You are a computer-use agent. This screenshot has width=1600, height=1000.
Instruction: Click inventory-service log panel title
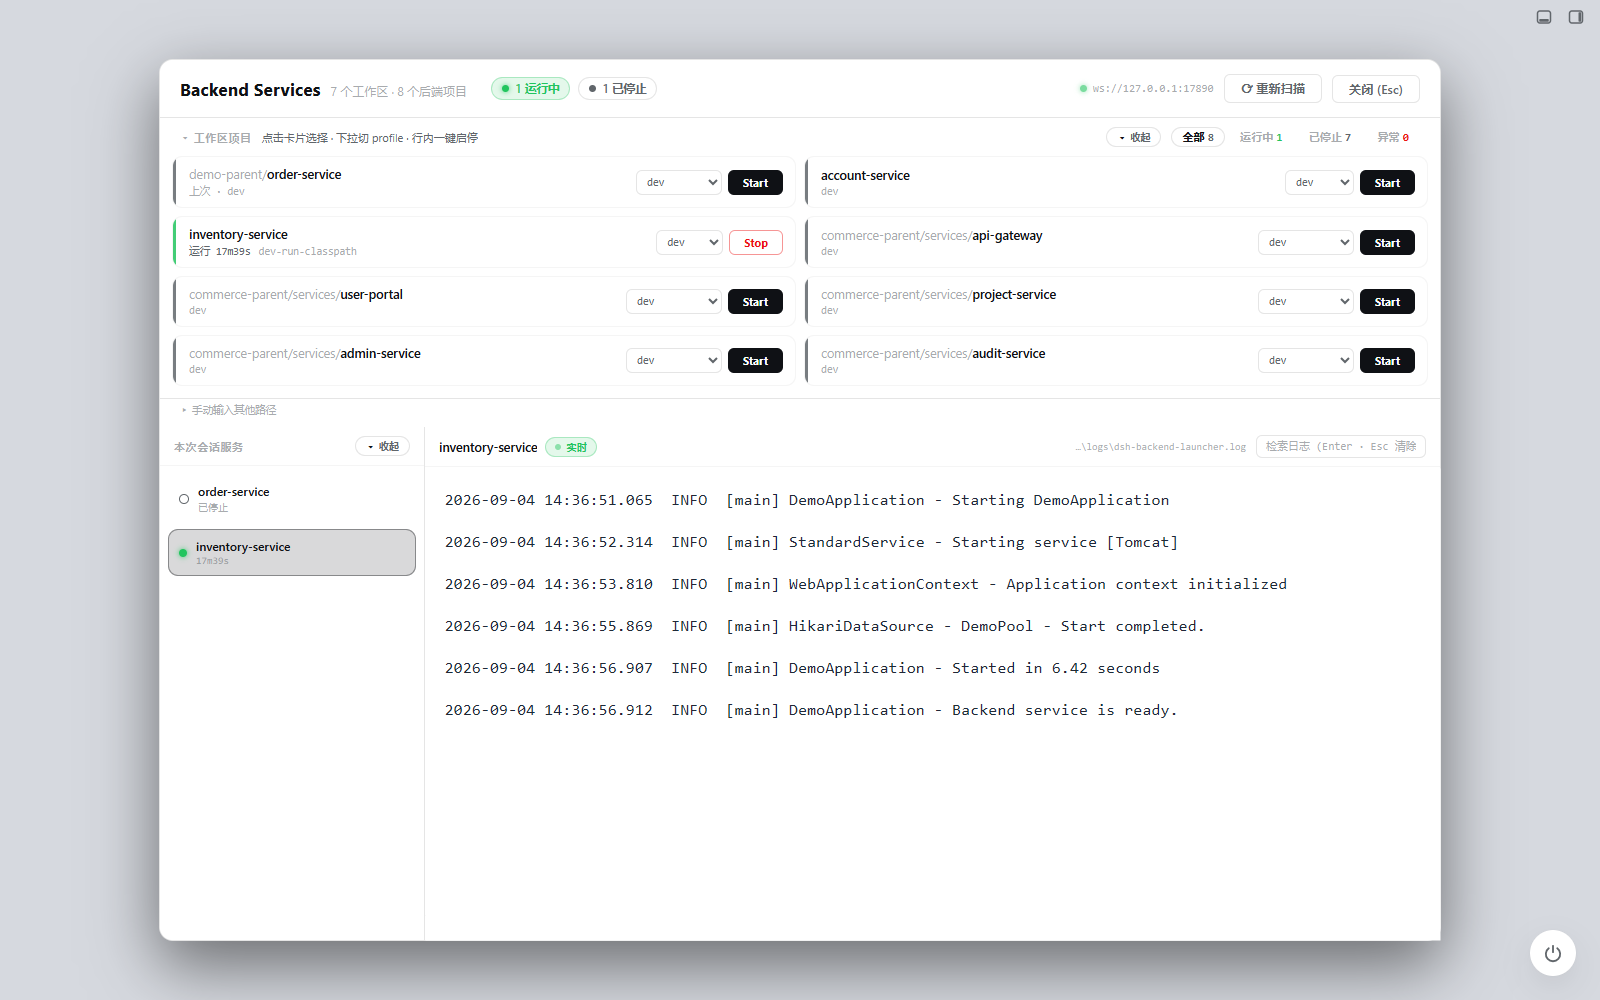tap(488, 447)
